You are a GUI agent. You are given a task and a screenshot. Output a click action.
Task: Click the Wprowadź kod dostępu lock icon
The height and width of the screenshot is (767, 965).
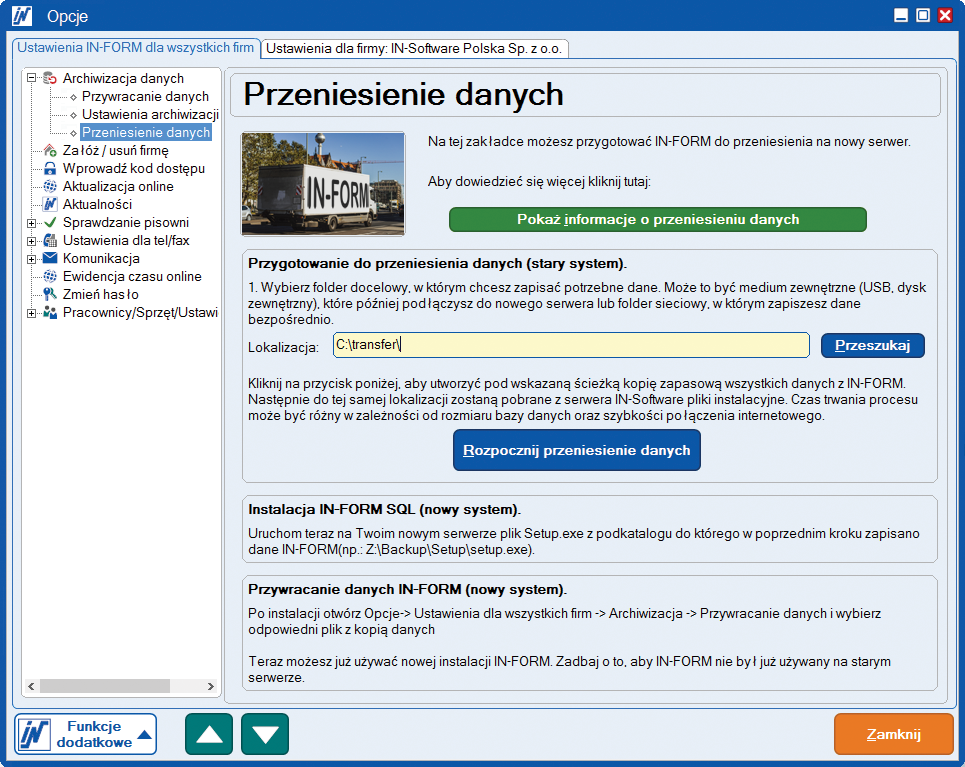pos(50,168)
